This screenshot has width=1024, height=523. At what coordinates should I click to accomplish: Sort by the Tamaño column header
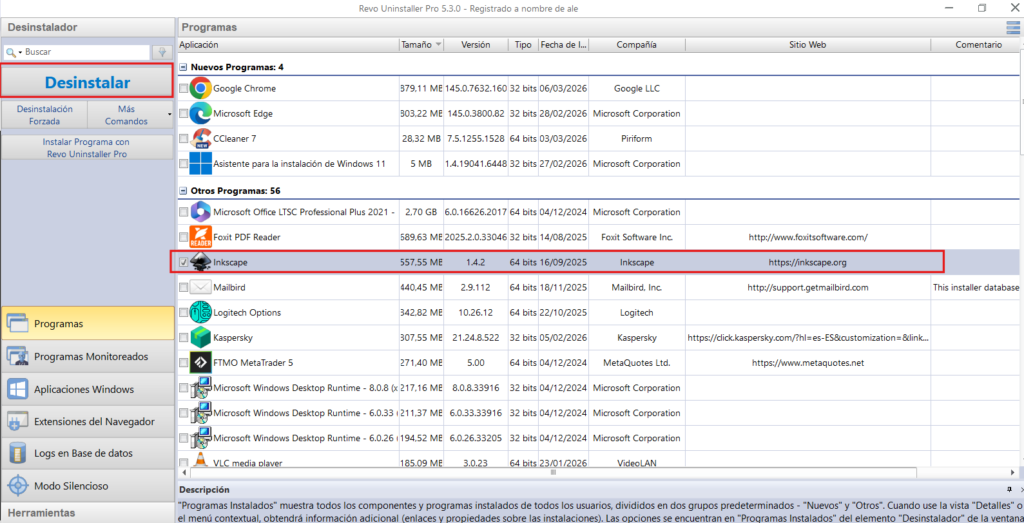(x=421, y=45)
